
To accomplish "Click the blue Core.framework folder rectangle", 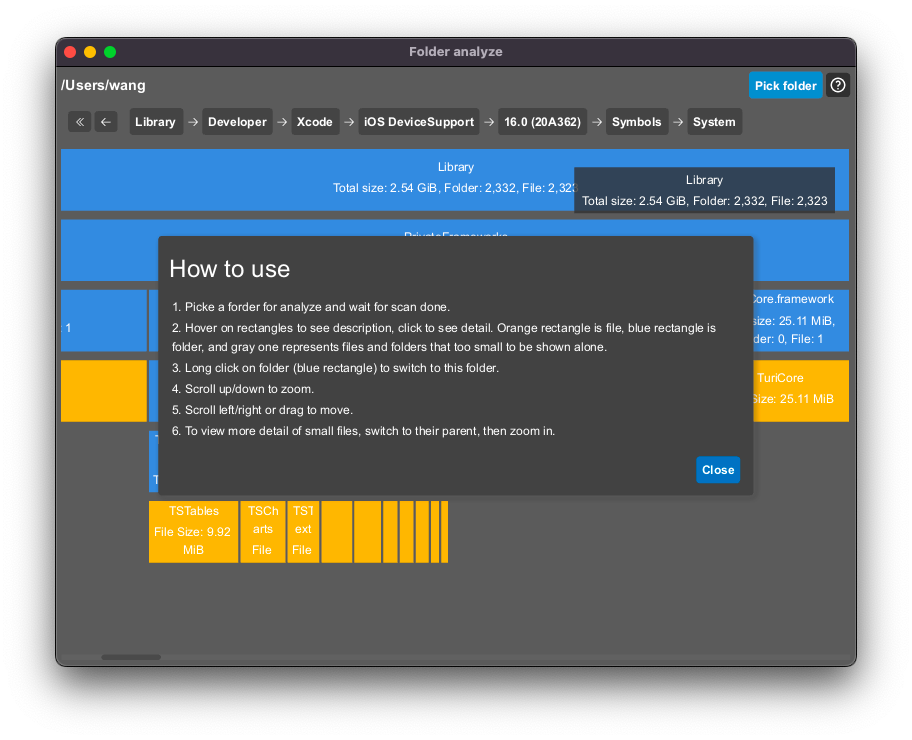I will (x=800, y=320).
